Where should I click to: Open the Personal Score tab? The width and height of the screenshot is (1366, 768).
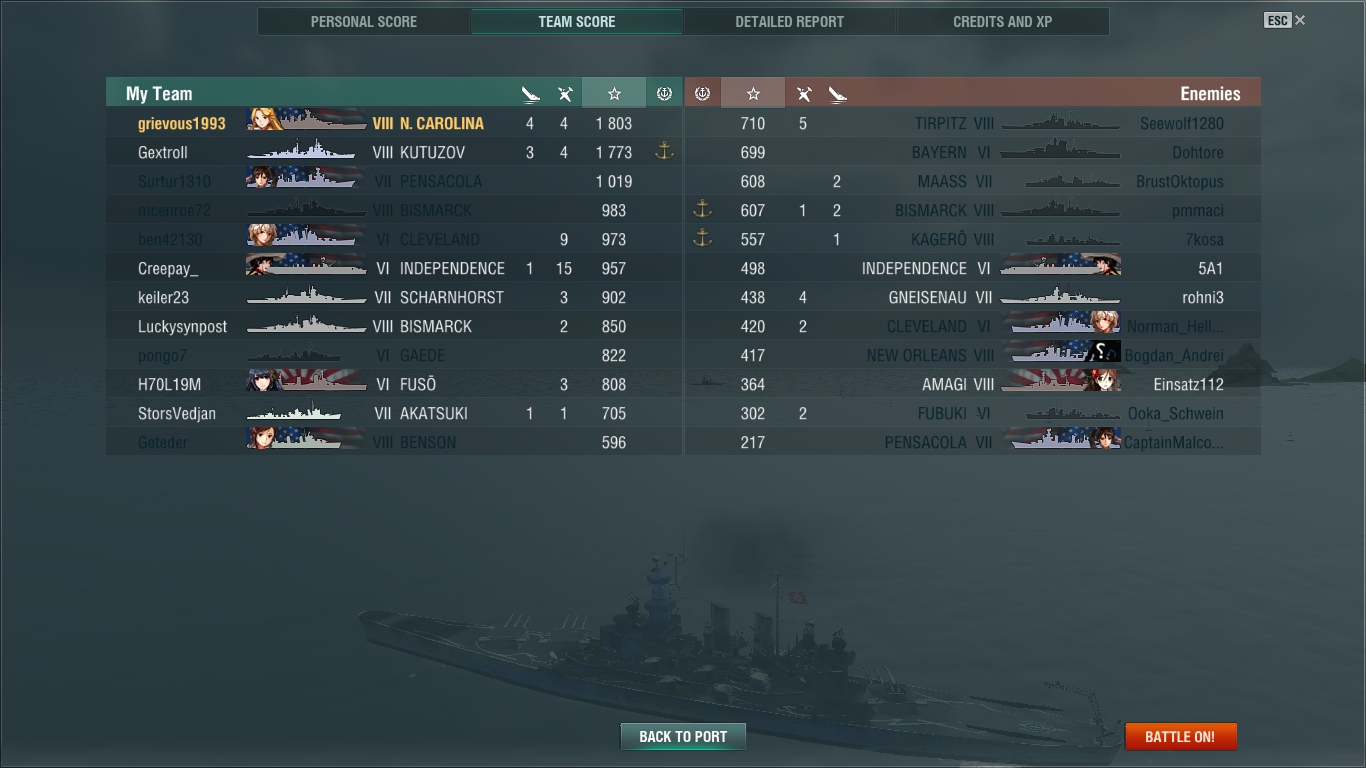pyautogui.click(x=364, y=21)
